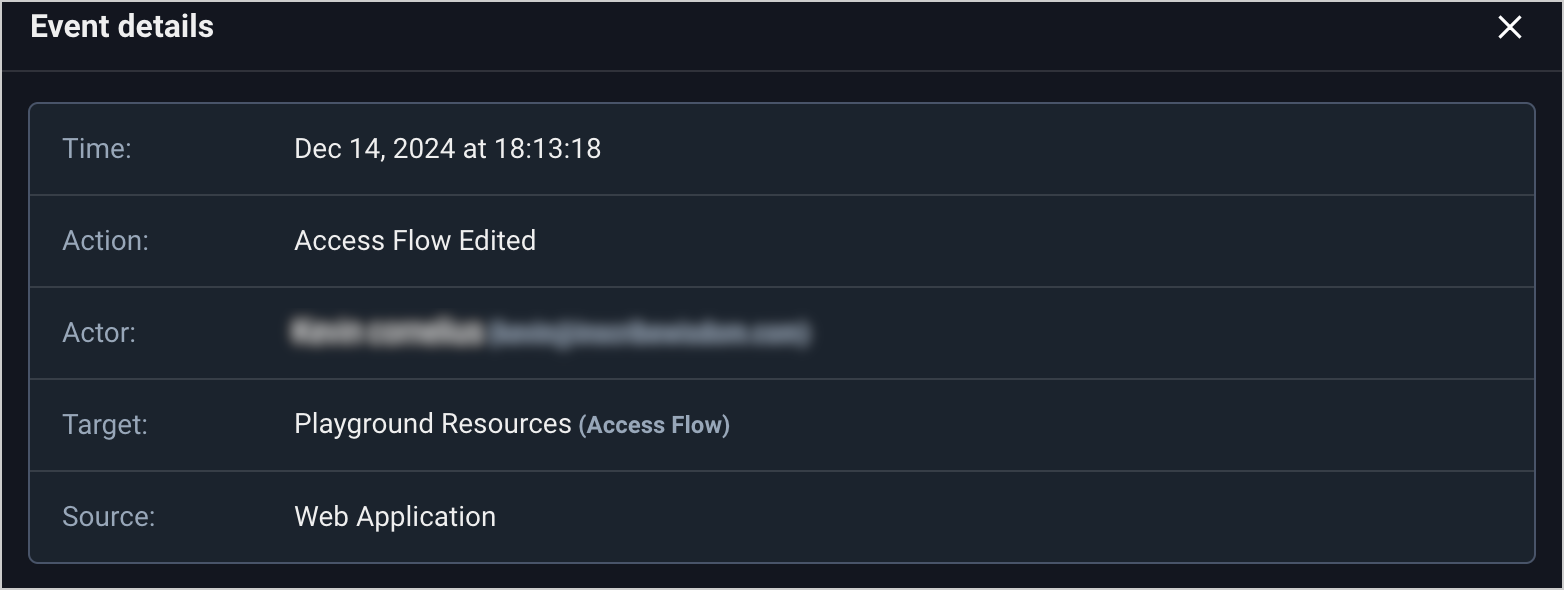Click the Actor label
Image resolution: width=1564 pixels, height=590 pixels.
point(99,333)
